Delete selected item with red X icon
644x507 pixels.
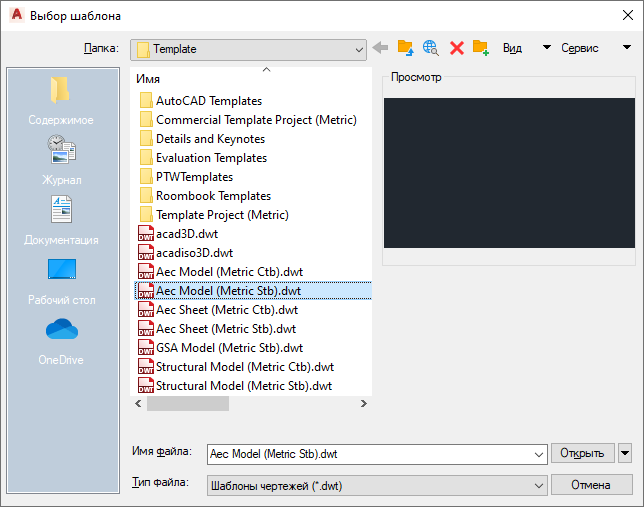tap(457, 48)
